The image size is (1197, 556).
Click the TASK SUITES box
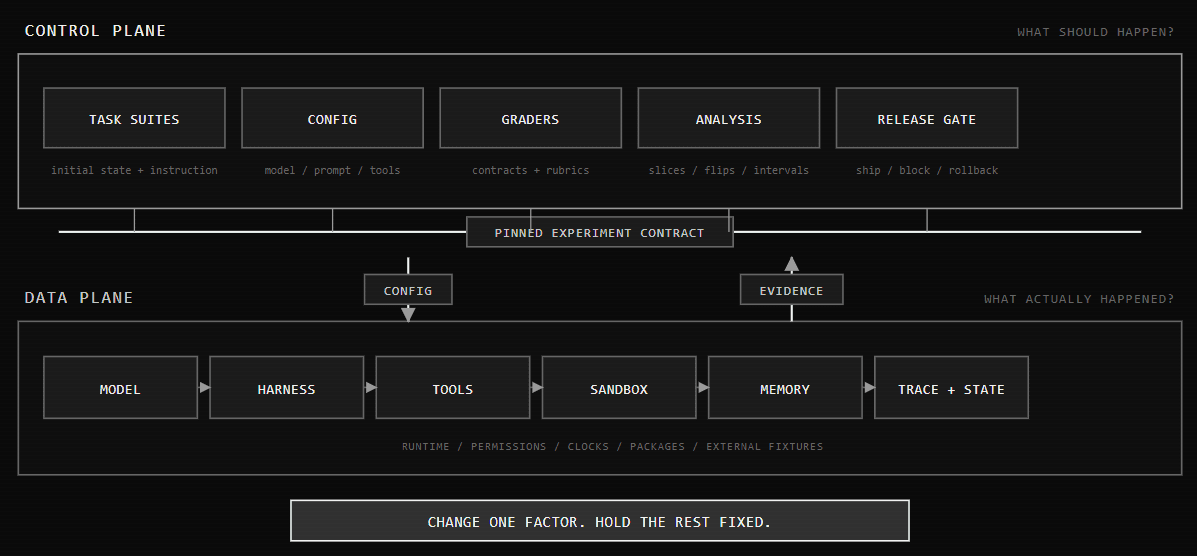[134, 118]
